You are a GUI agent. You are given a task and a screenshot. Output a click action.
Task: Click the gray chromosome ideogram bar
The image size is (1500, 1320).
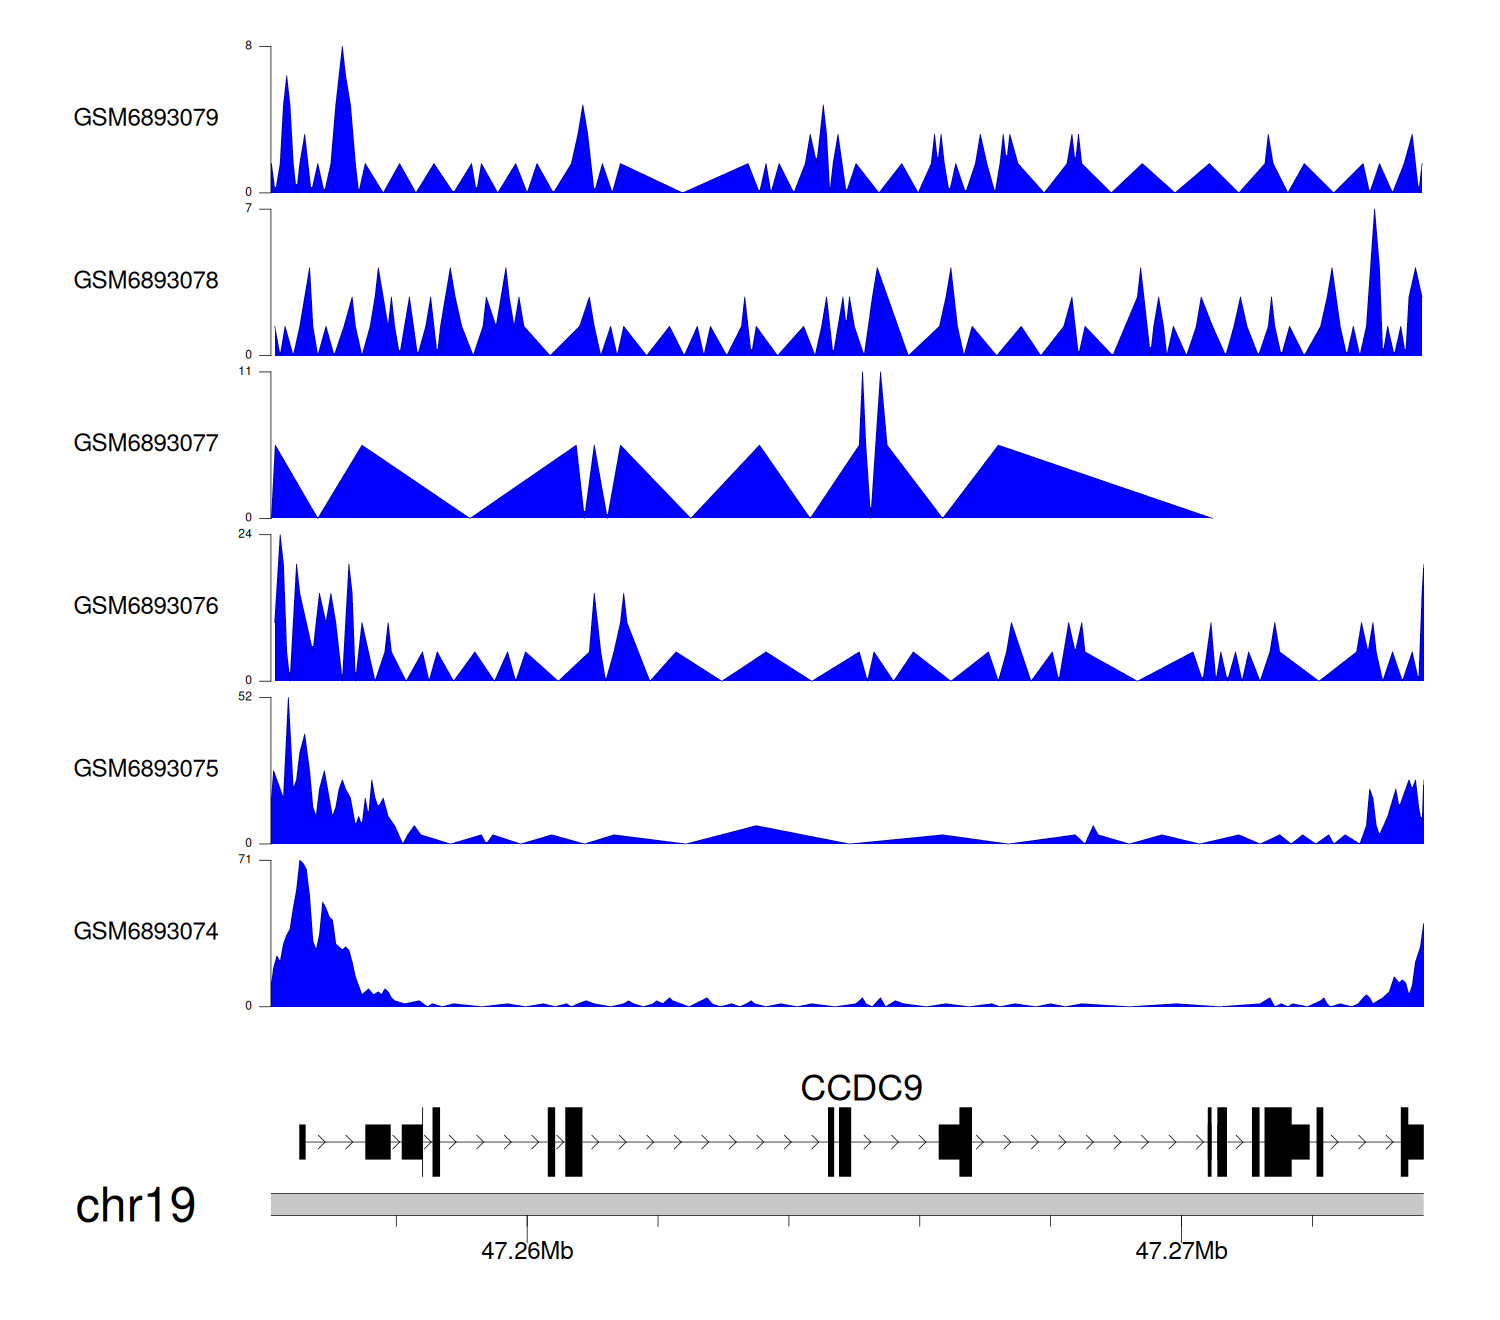tap(846, 1204)
